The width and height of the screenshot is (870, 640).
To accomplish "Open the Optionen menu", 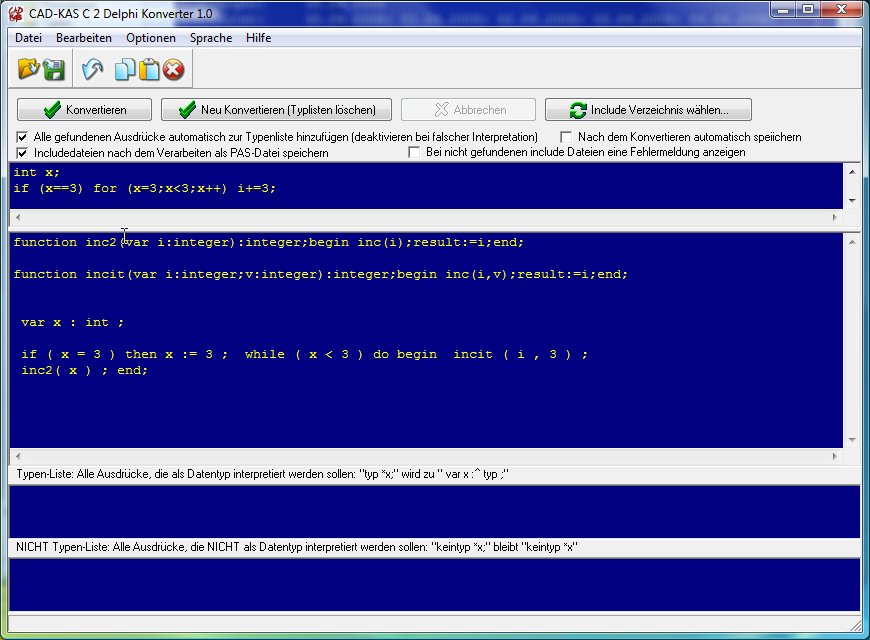I will tap(150, 38).
